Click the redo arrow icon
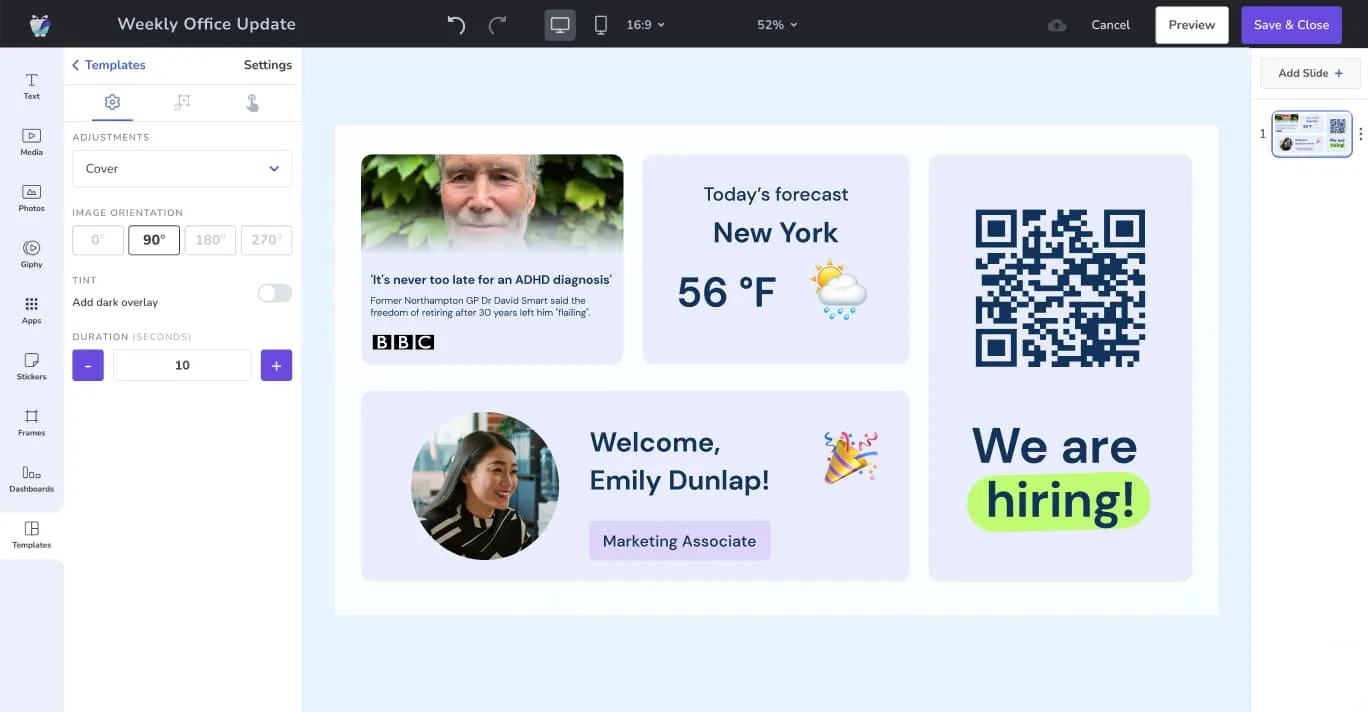Screen dimensions: 1368x712 tap(497, 25)
